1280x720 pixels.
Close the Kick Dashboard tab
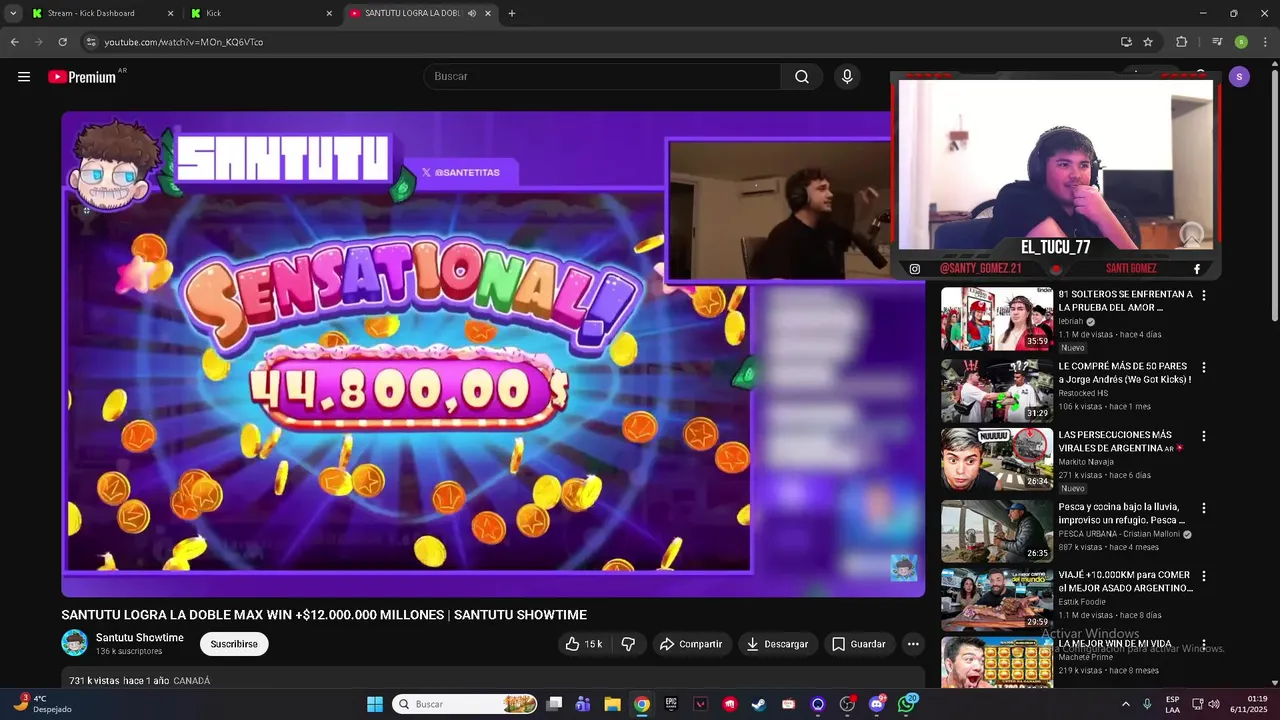point(170,13)
